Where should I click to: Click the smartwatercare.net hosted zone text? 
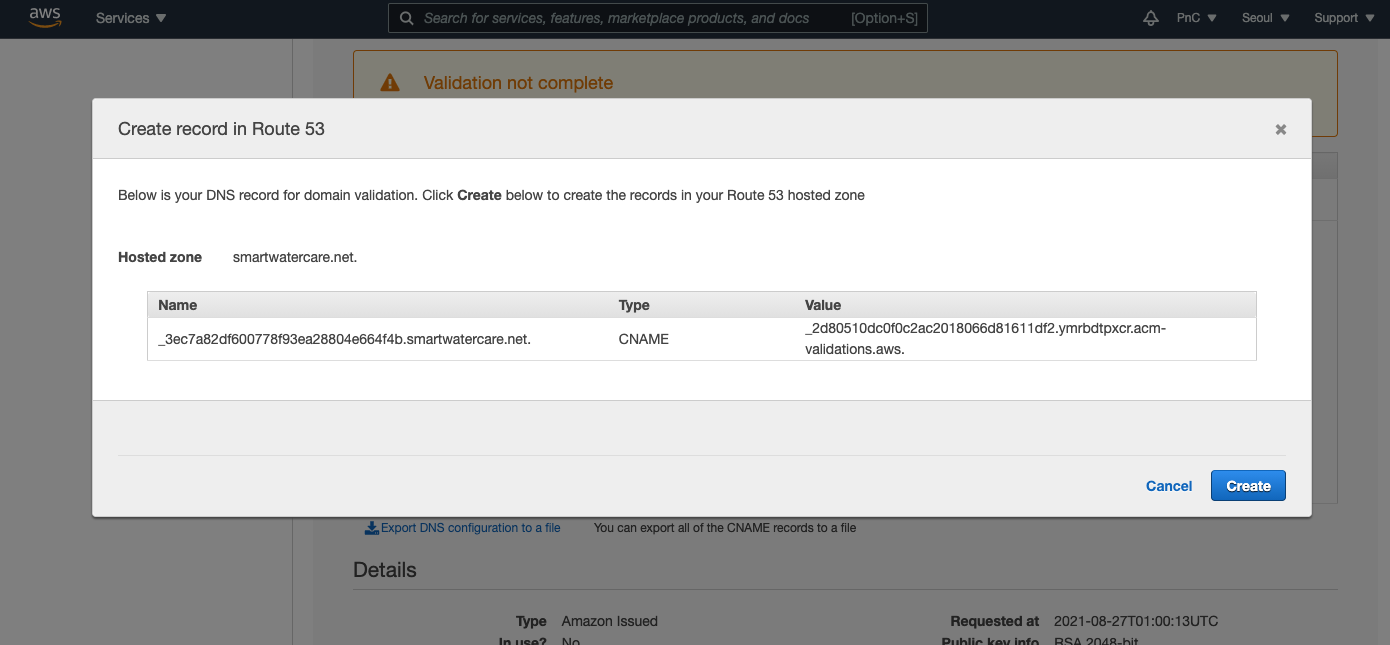295,257
